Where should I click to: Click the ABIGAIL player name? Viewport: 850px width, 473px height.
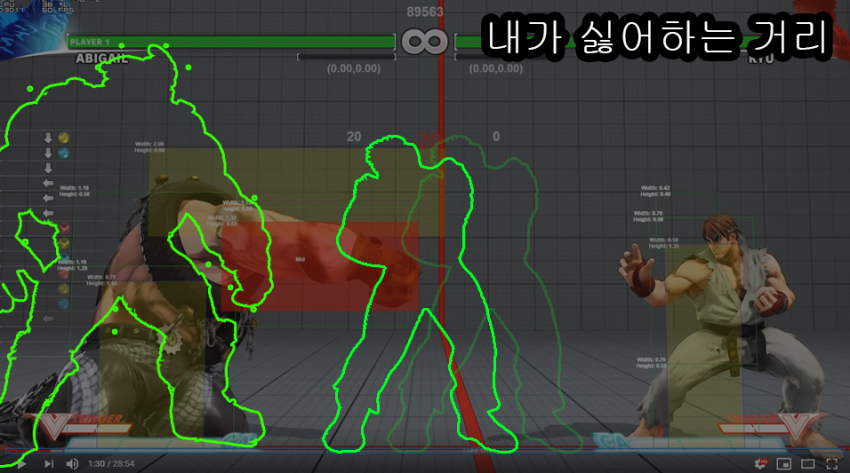click(102, 59)
